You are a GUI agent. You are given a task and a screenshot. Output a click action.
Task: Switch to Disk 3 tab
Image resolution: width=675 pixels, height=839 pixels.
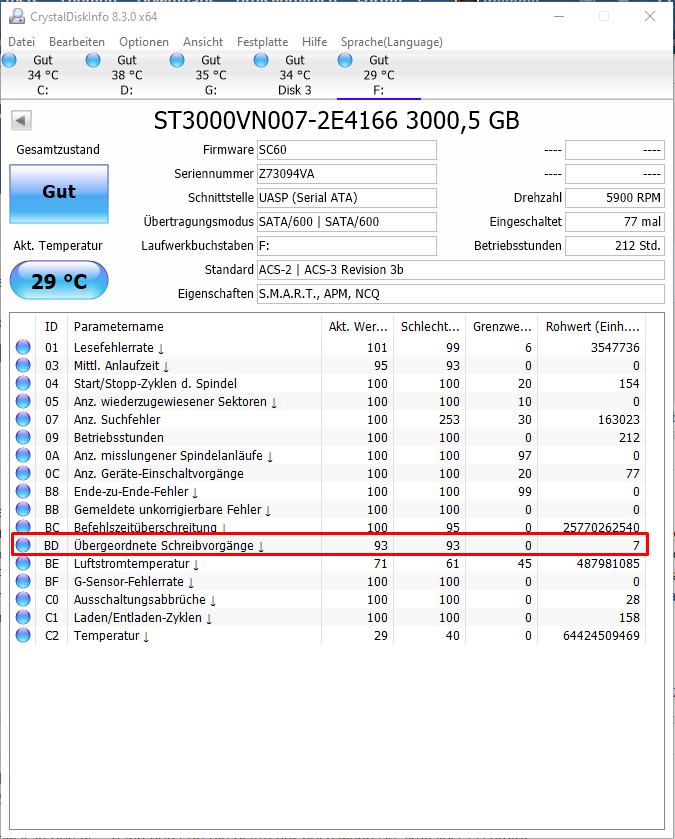tap(295, 75)
